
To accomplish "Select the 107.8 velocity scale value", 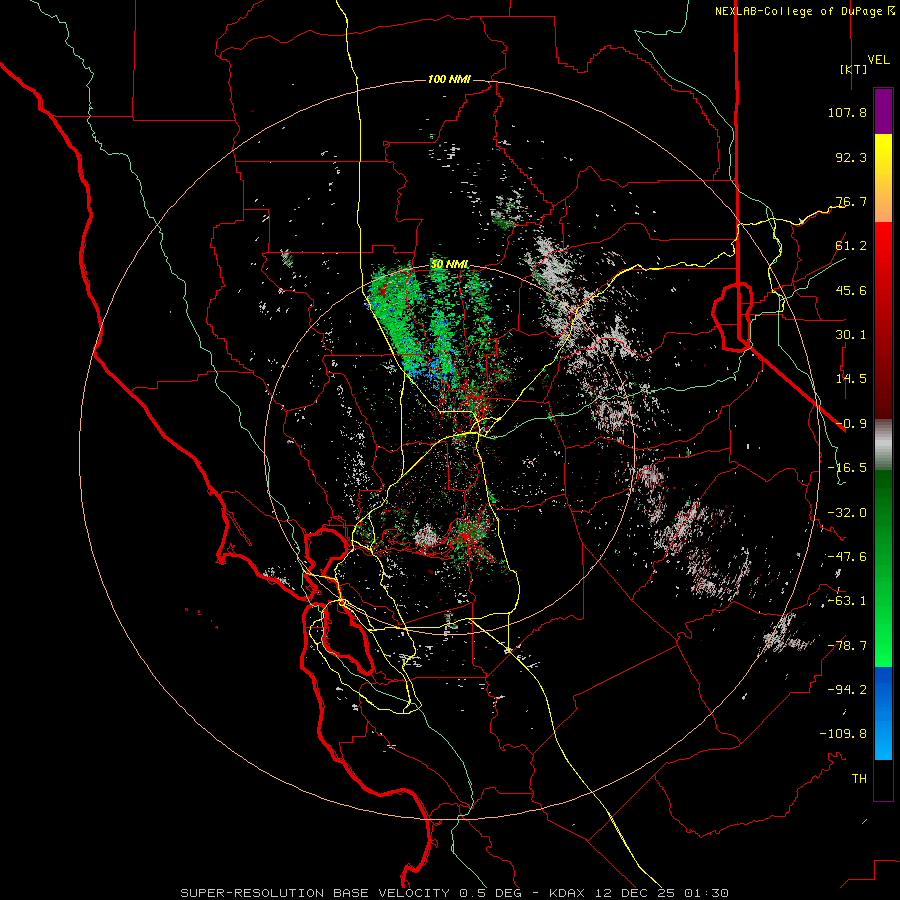I will [x=847, y=112].
